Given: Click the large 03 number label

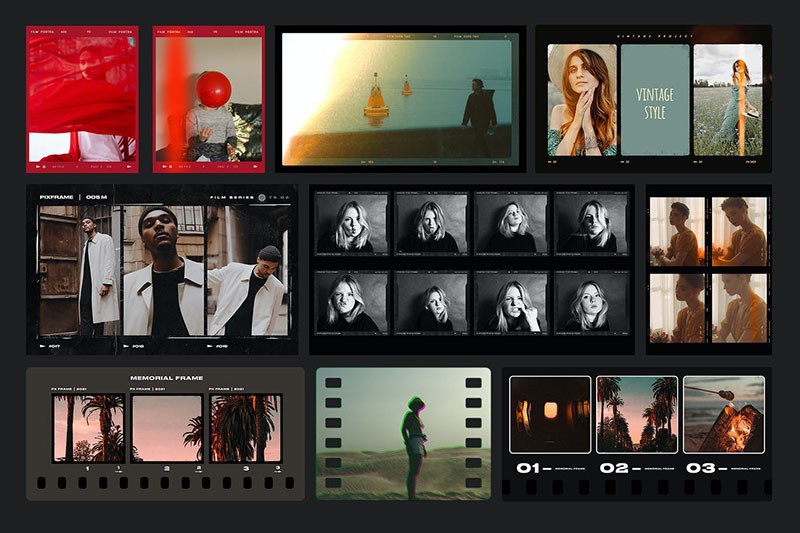Looking at the screenshot, I should tap(701, 468).
